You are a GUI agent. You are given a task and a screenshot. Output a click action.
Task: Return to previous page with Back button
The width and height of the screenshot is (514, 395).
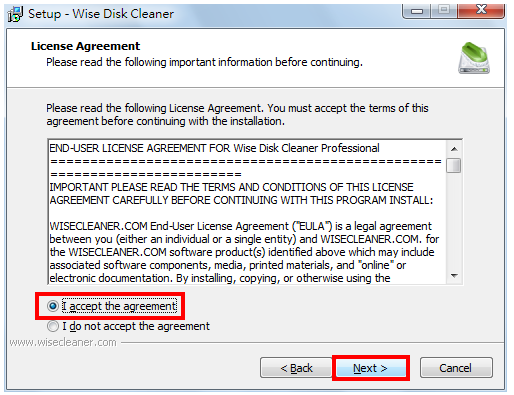pyautogui.click(x=296, y=368)
